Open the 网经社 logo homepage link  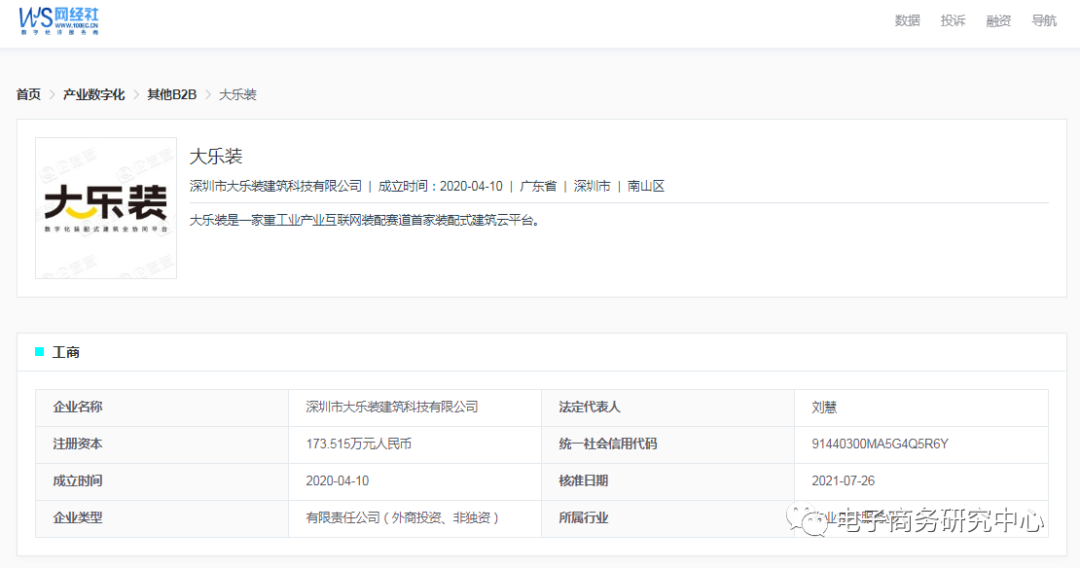(x=59, y=21)
